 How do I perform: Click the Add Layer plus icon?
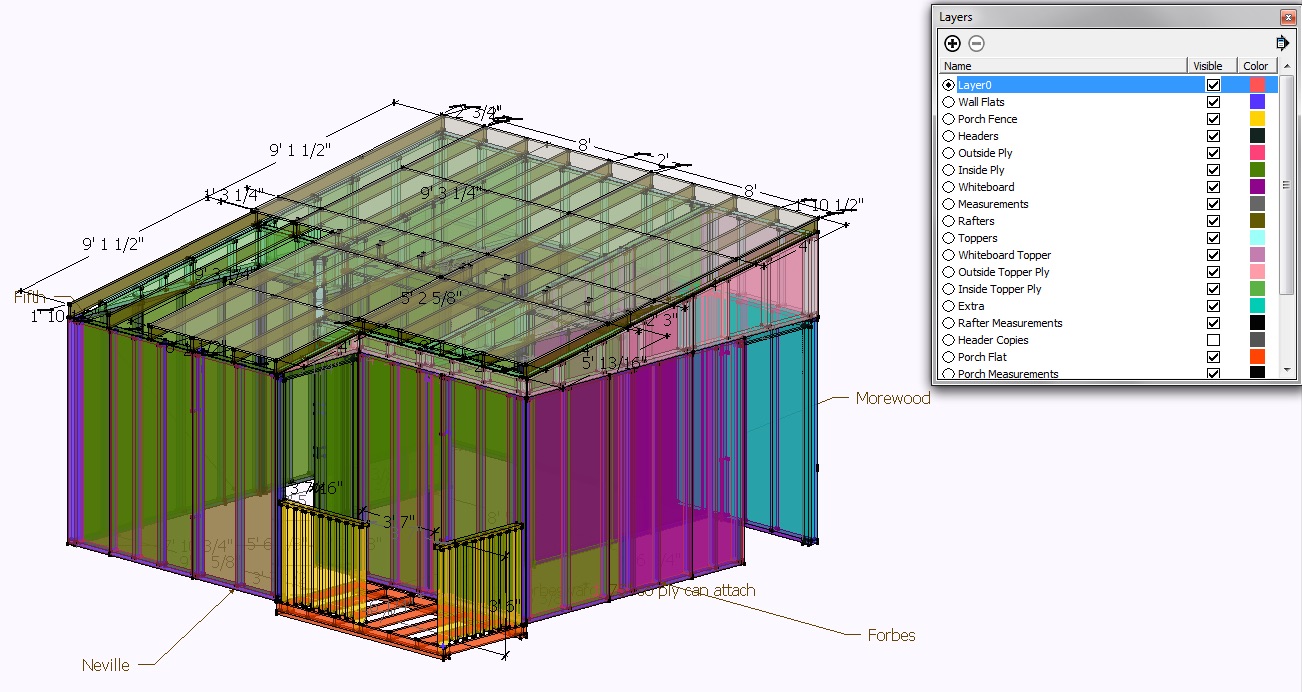(952, 43)
